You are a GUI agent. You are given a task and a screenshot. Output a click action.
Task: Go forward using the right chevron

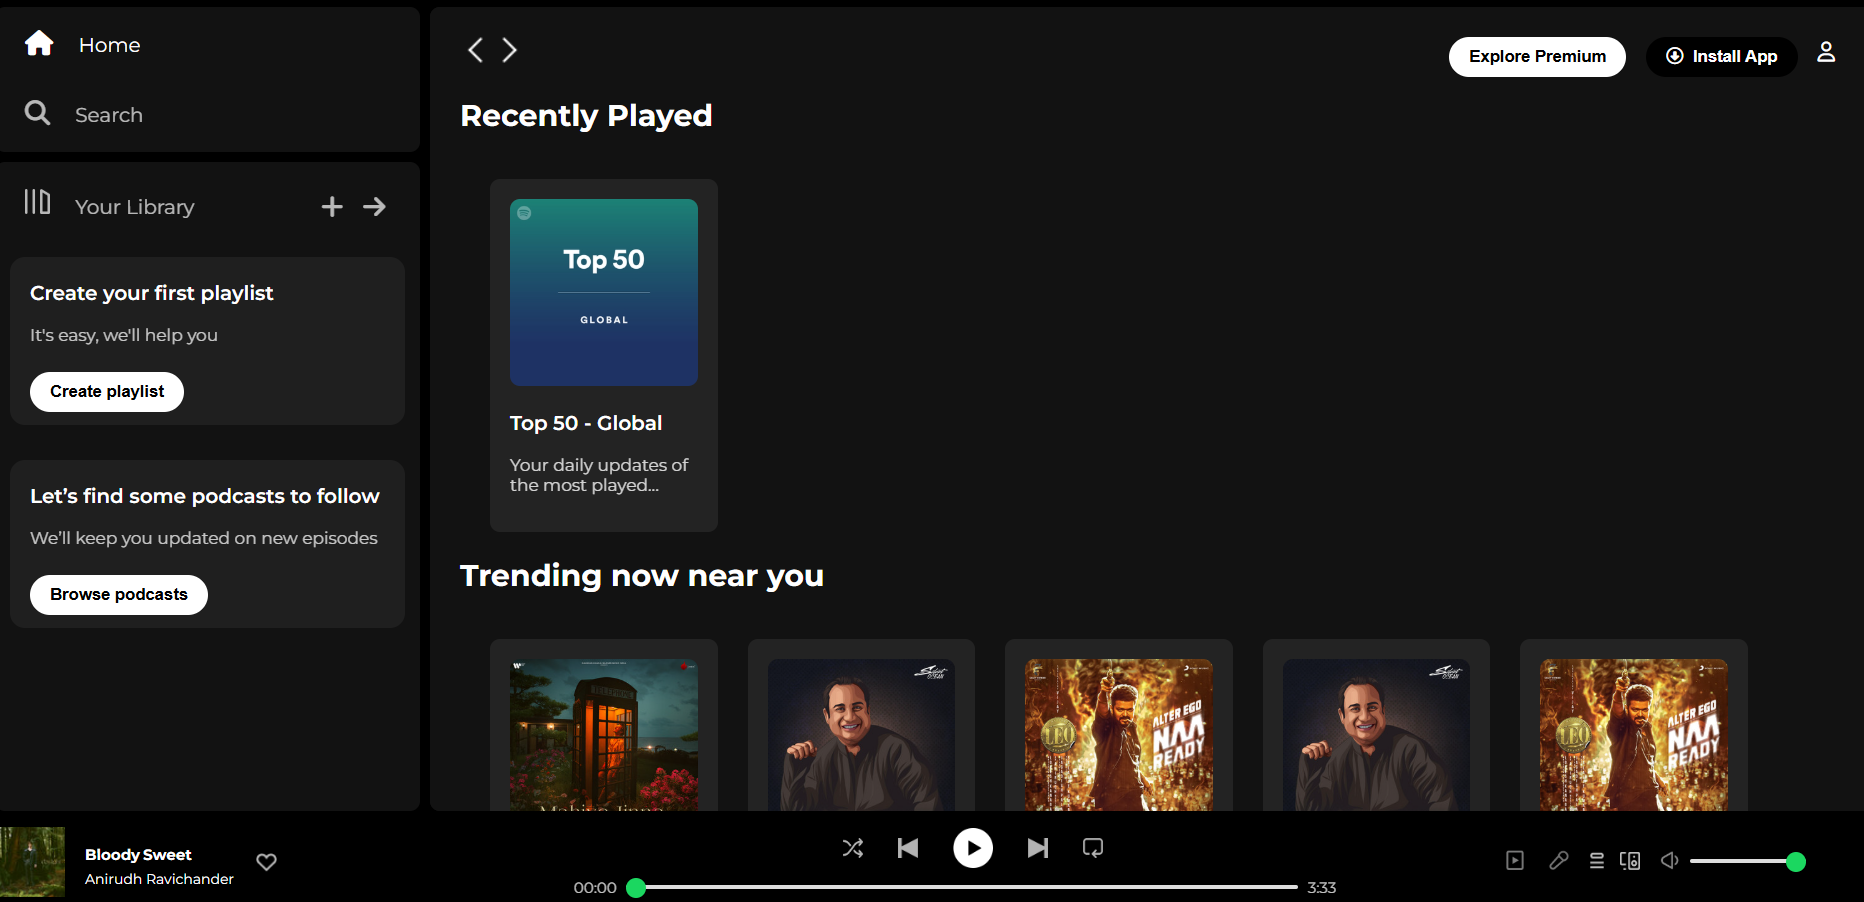510,50
